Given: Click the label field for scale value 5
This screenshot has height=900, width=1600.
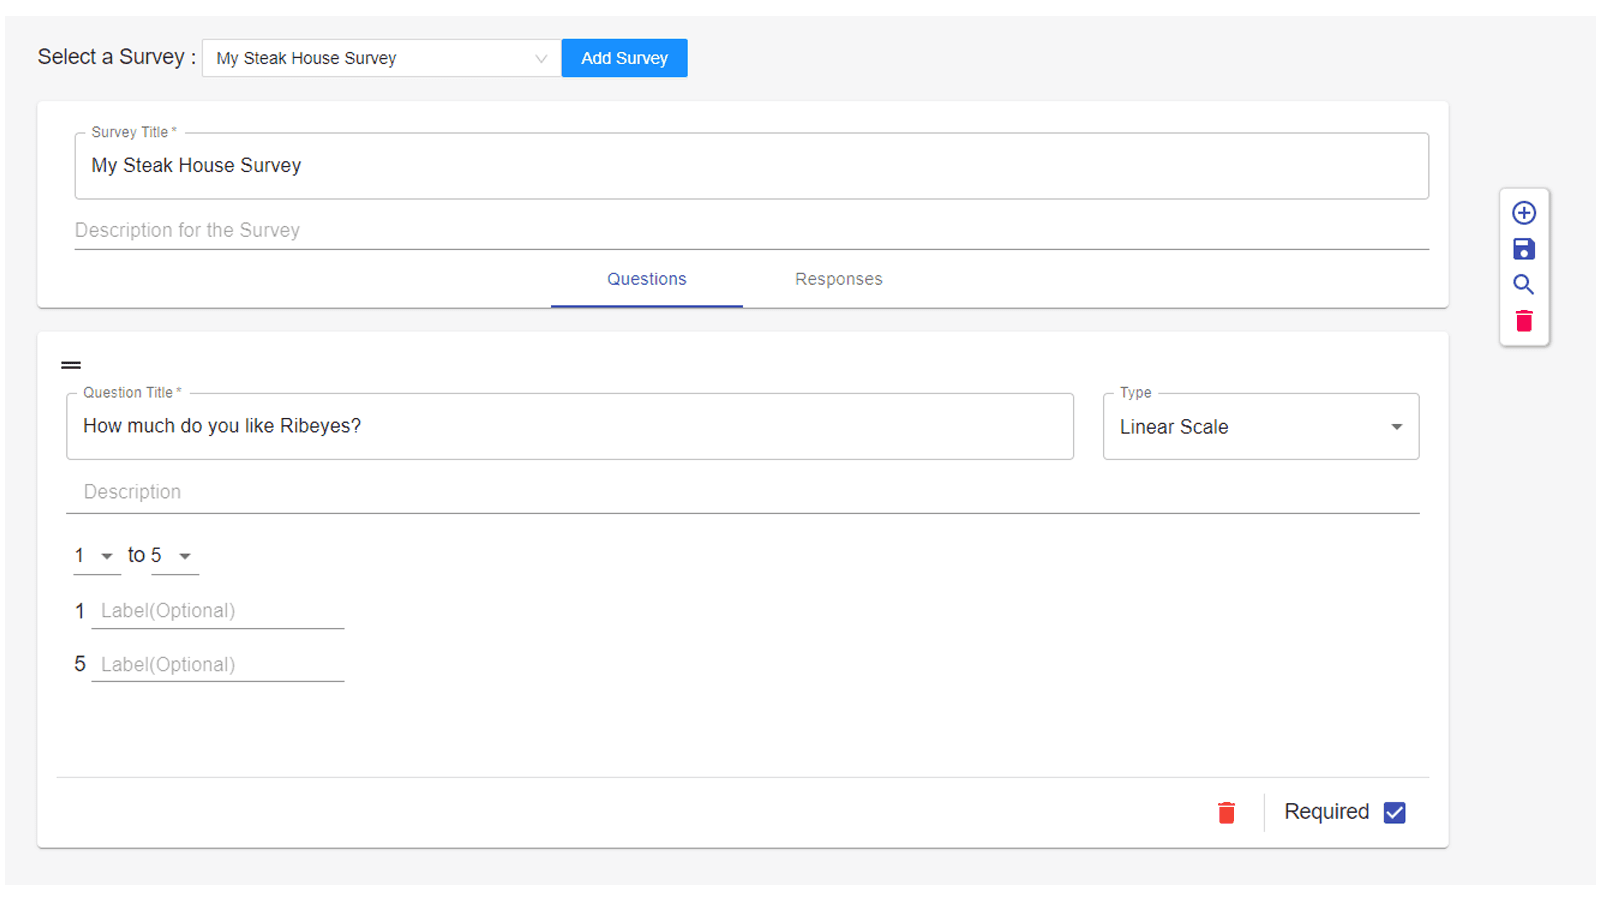Looking at the screenshot, I should 217,664.
